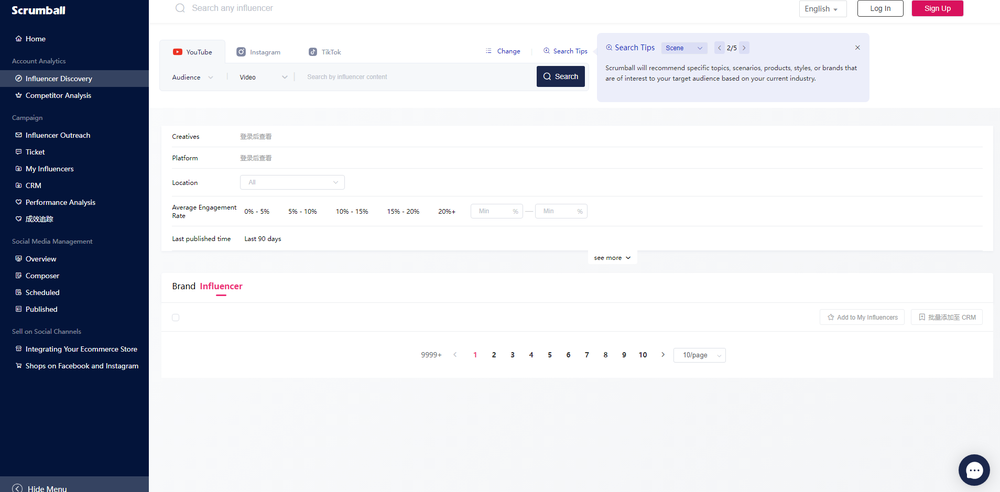The height and width of the screenshot is (492, 1000).
Task: Click the TikTok logo icon
Action: (312, 52)
